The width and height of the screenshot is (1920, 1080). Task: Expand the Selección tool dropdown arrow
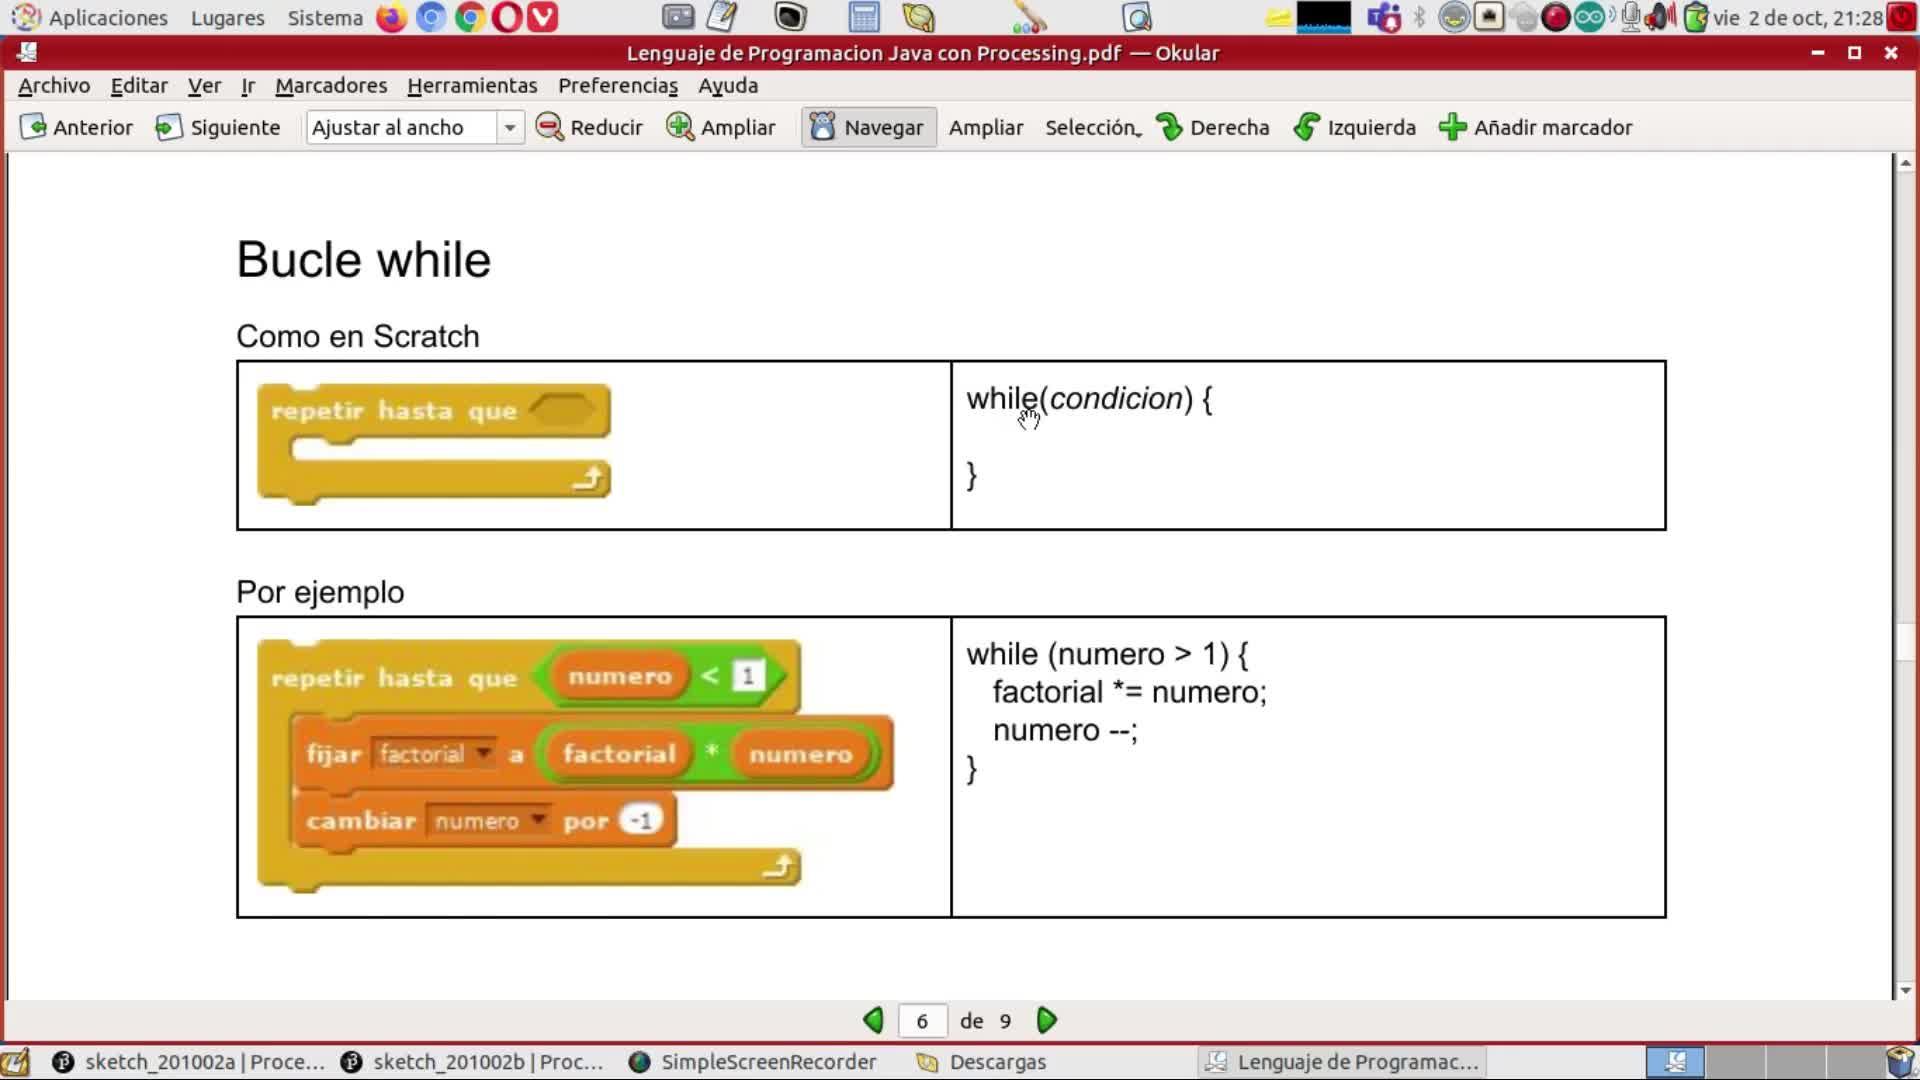point(1139,133)
